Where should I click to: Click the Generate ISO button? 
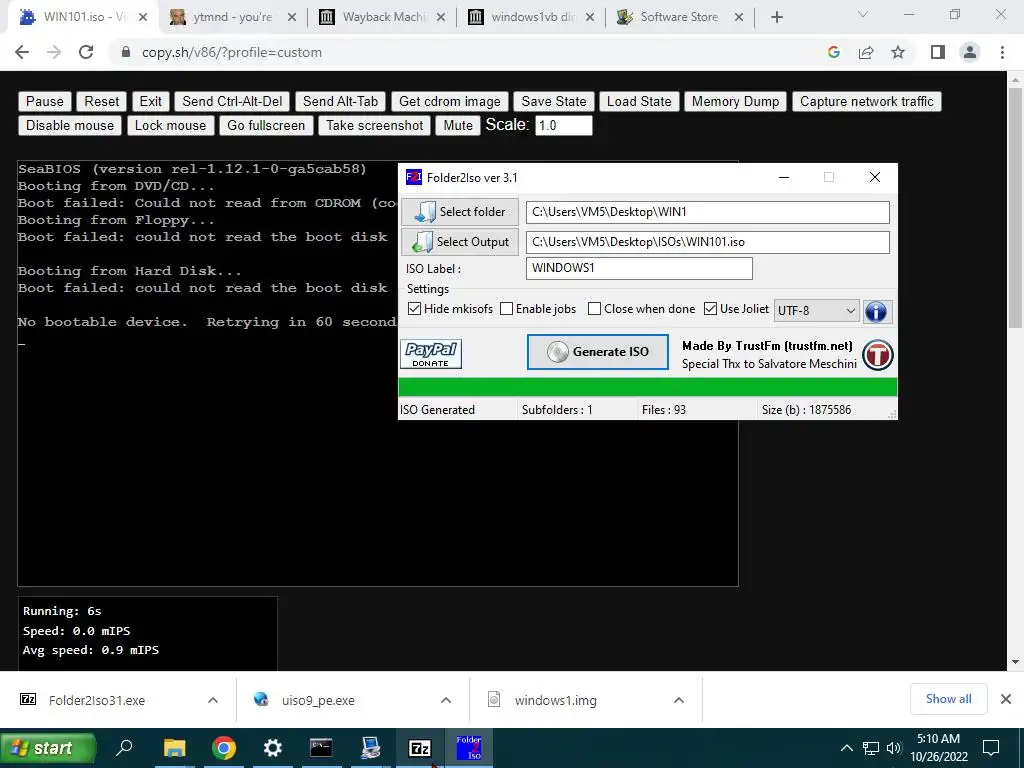(598, 352)
